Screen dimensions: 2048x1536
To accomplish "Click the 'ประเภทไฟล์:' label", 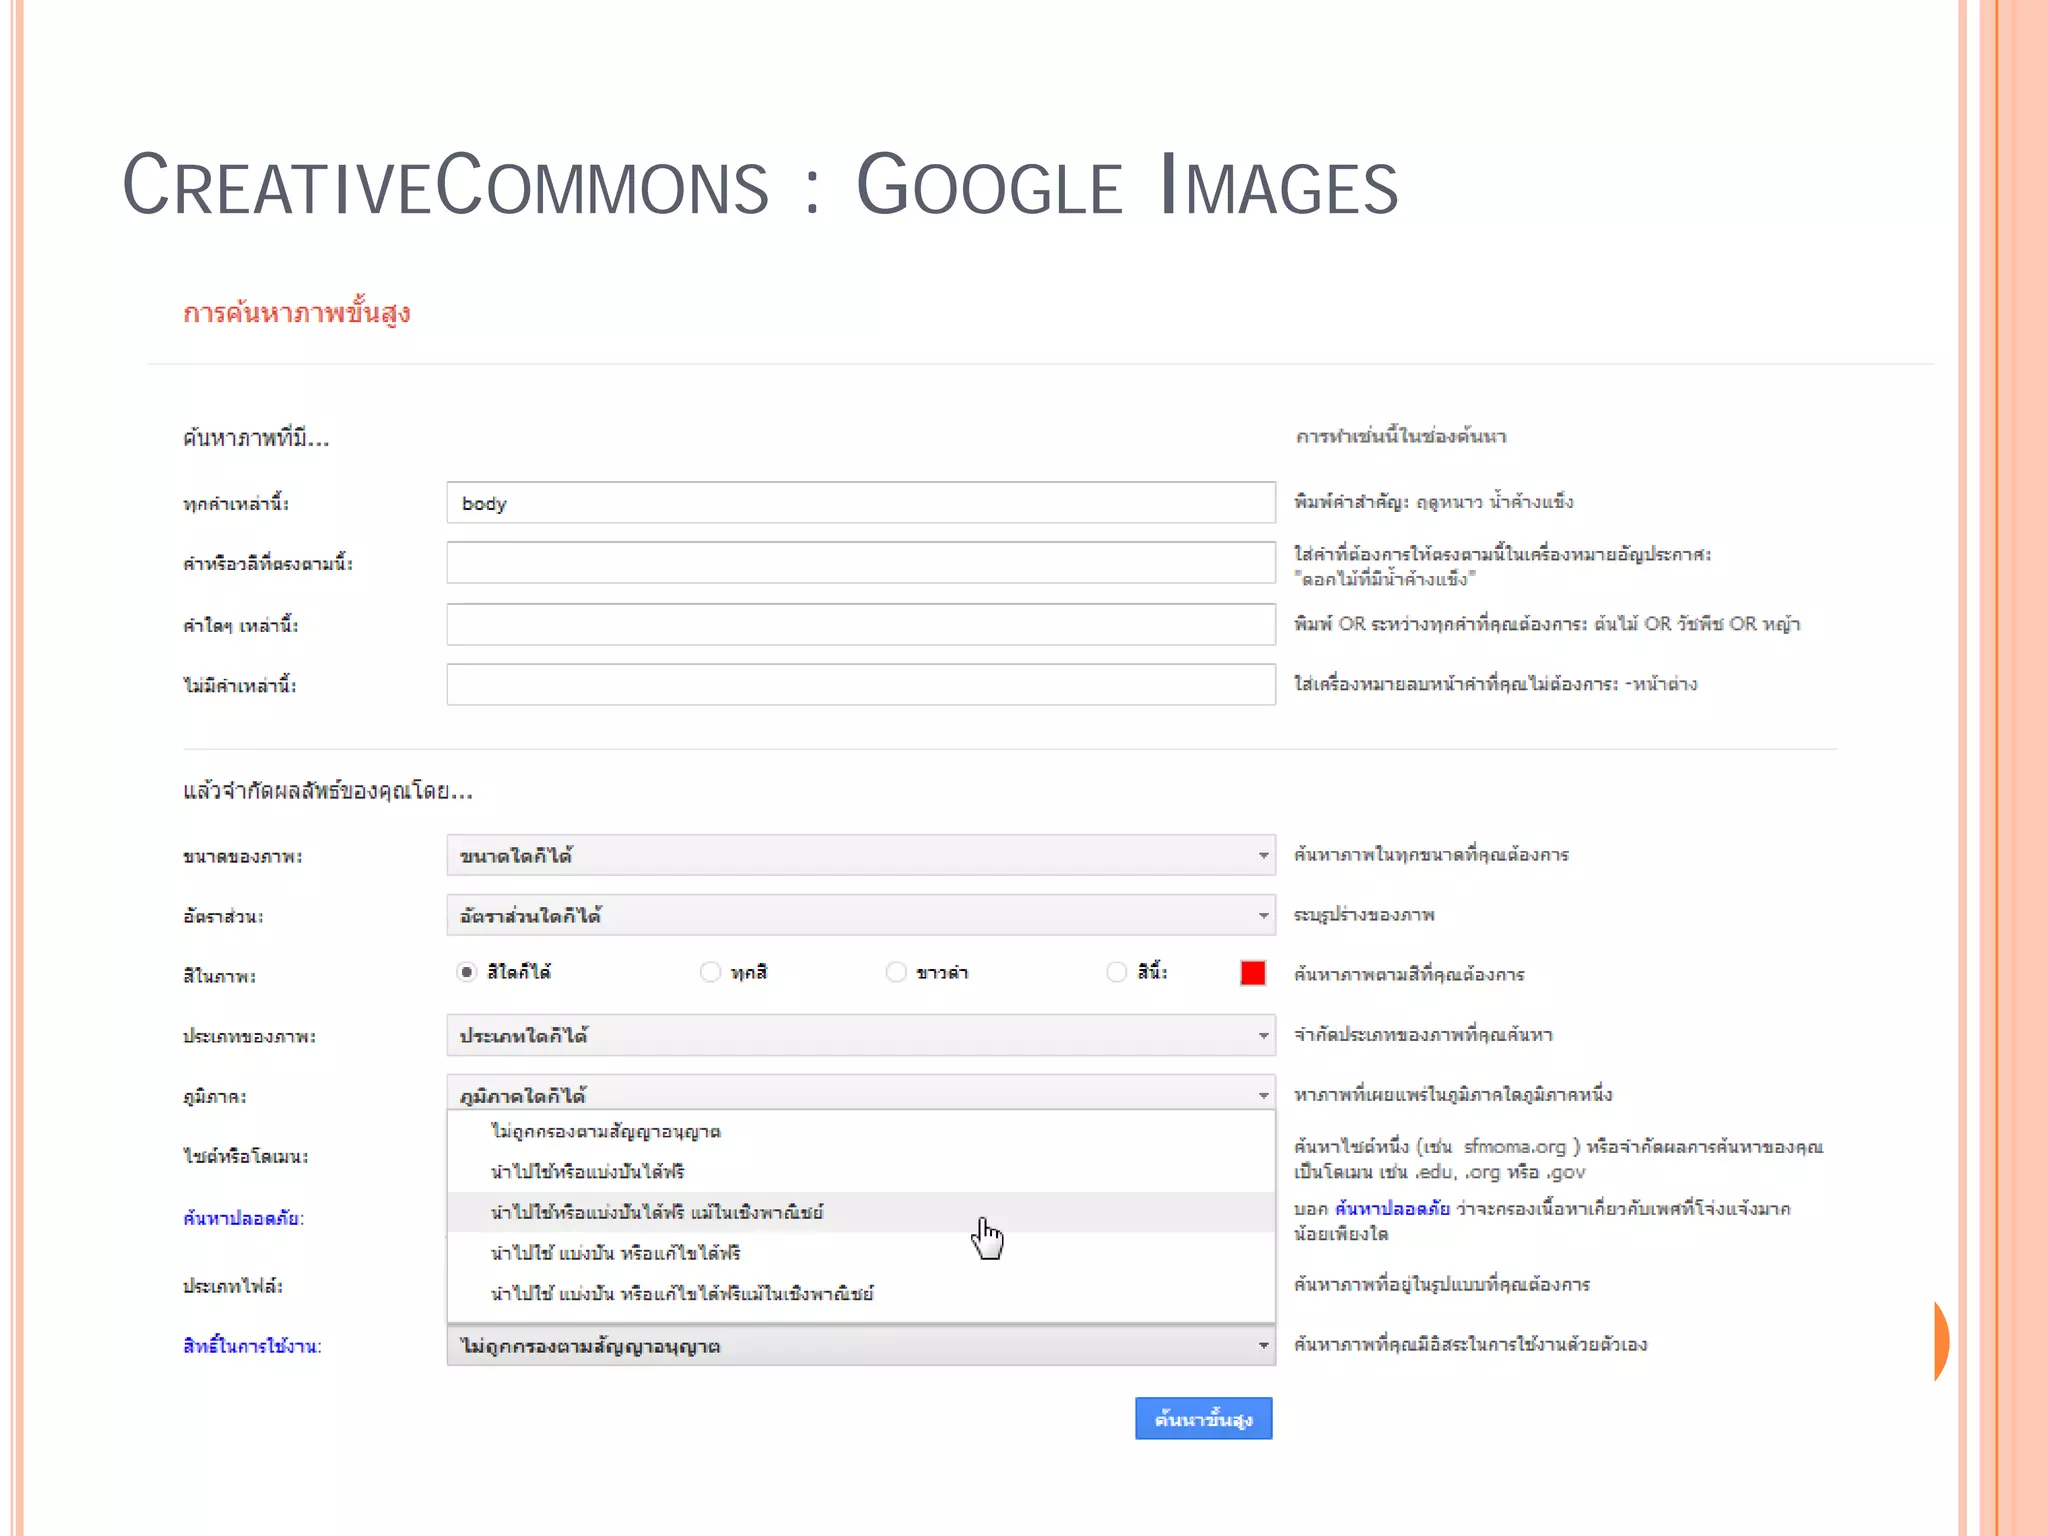I will pos(233,1286).
